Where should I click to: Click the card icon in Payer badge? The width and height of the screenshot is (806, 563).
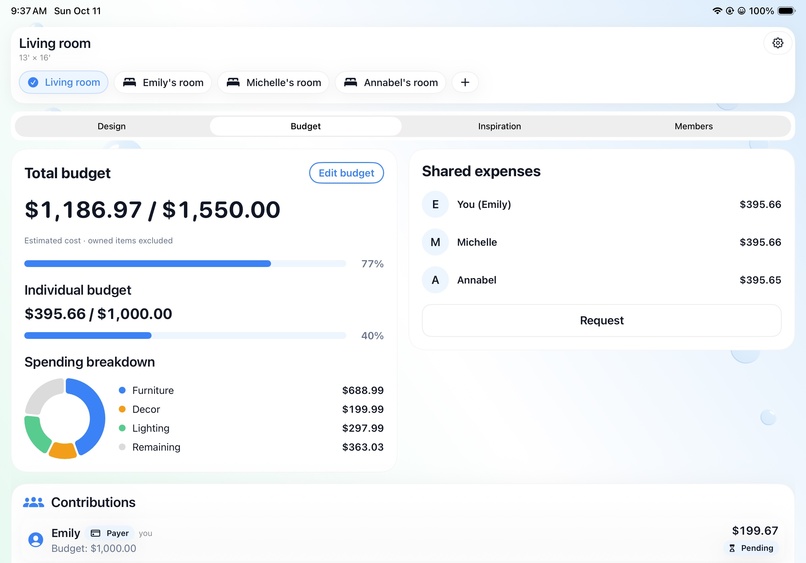pos(96,533)
